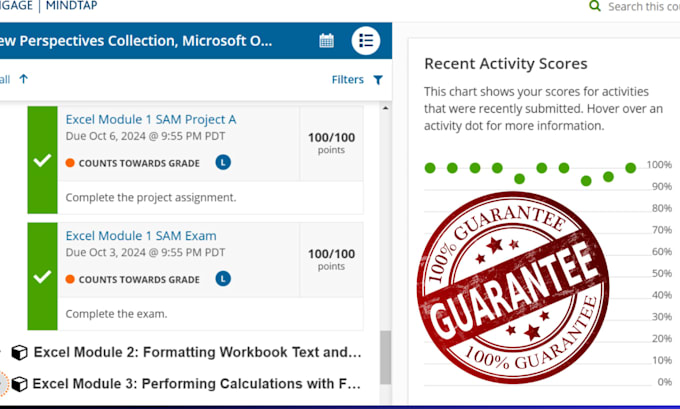Click the last green activity score dot
Screen dimensions: 680x409
pos(631,168)
